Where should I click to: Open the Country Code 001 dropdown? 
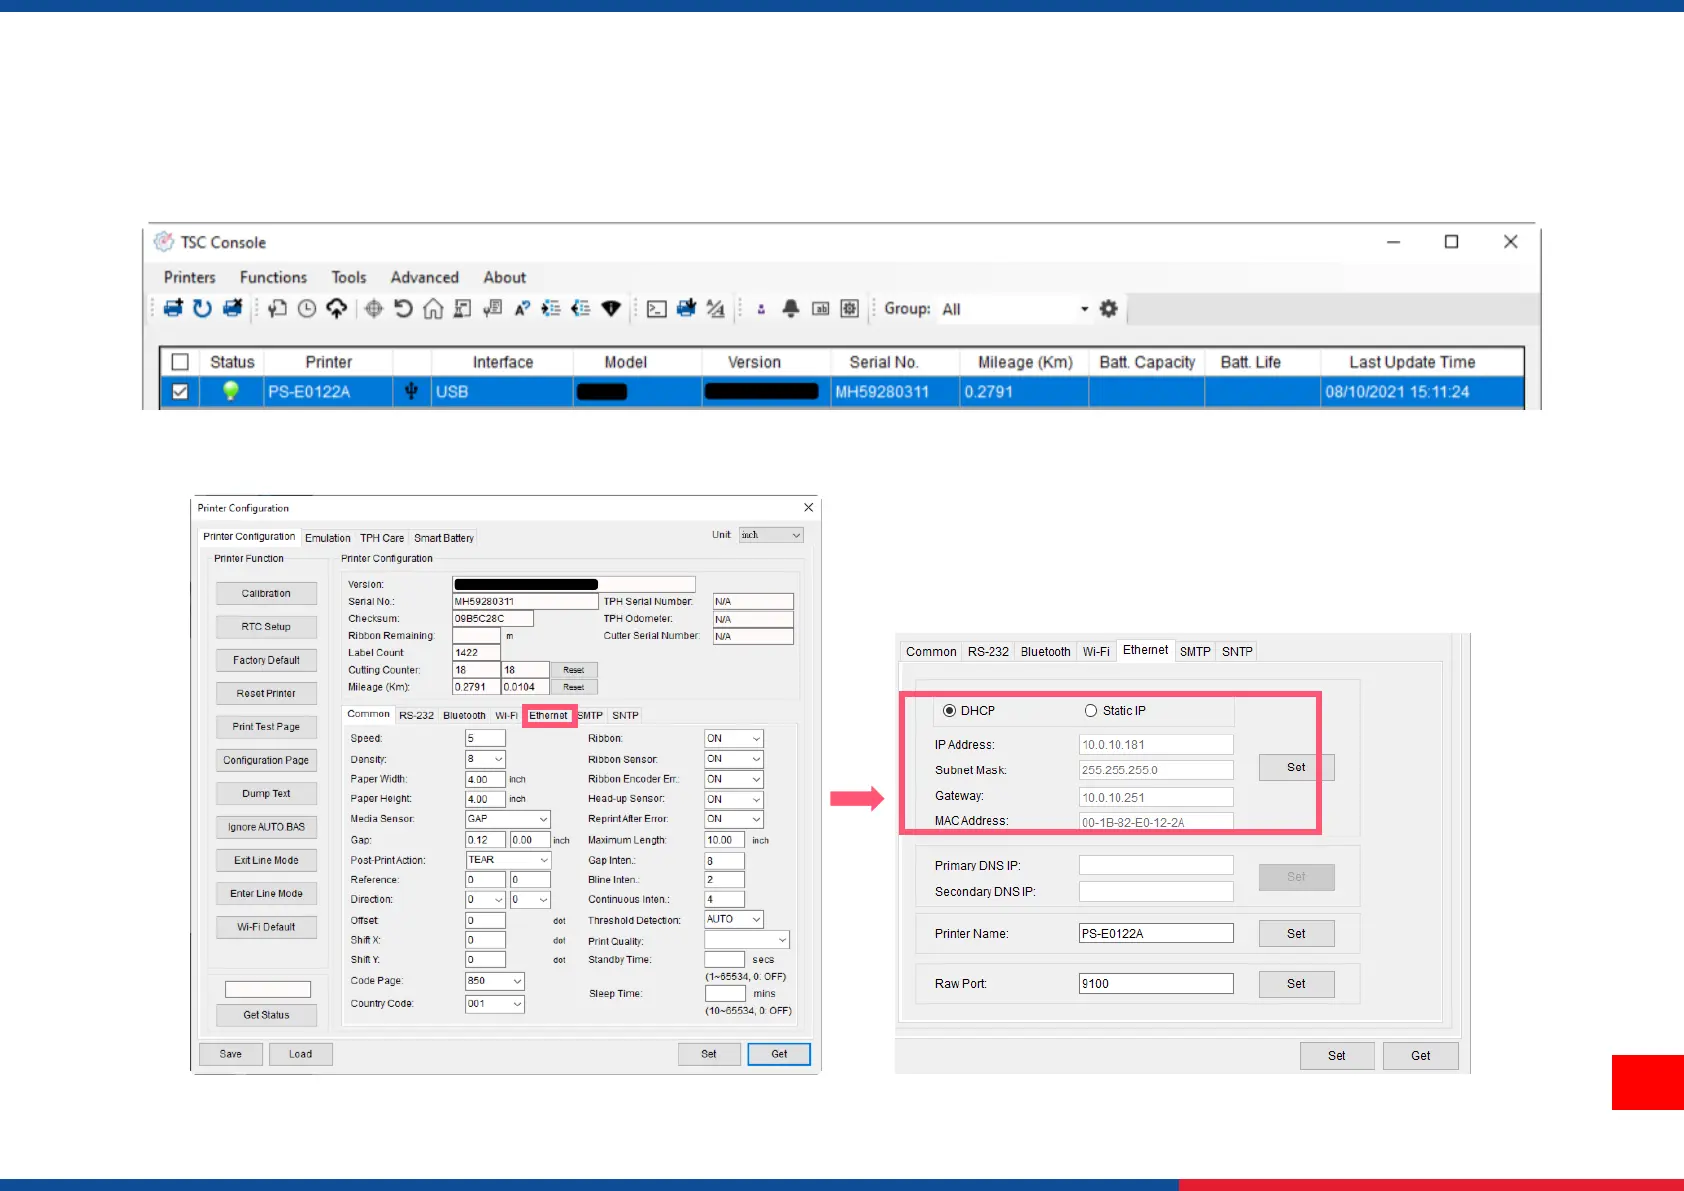point(494,1004)
